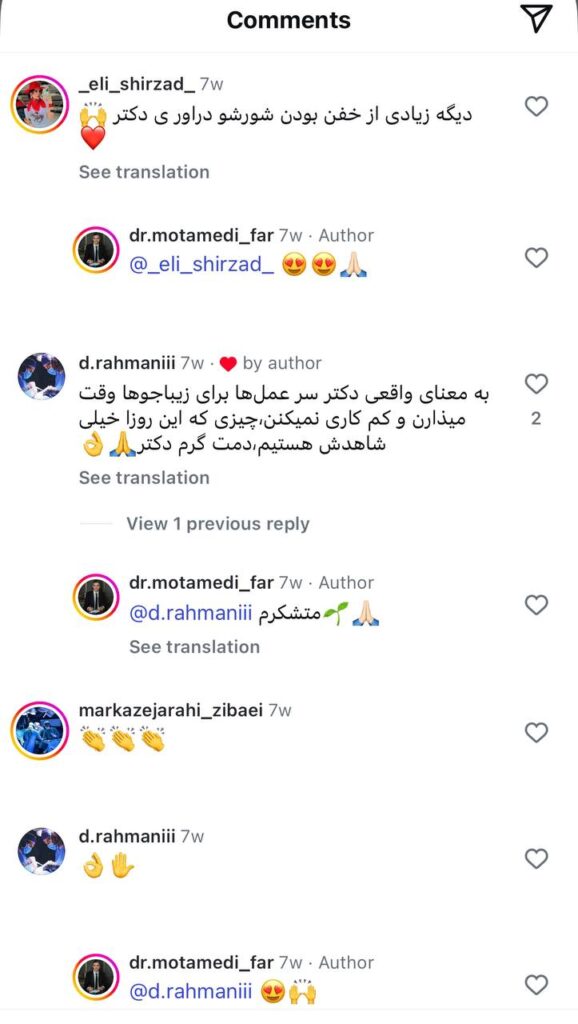
Task: Like dr.motamedi_far's reply to @_eli_shirzad_
Action: click(536, 258)
